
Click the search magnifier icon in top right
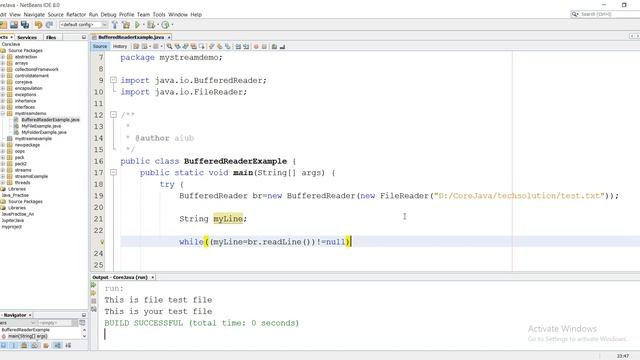click(x=575, y=14)
